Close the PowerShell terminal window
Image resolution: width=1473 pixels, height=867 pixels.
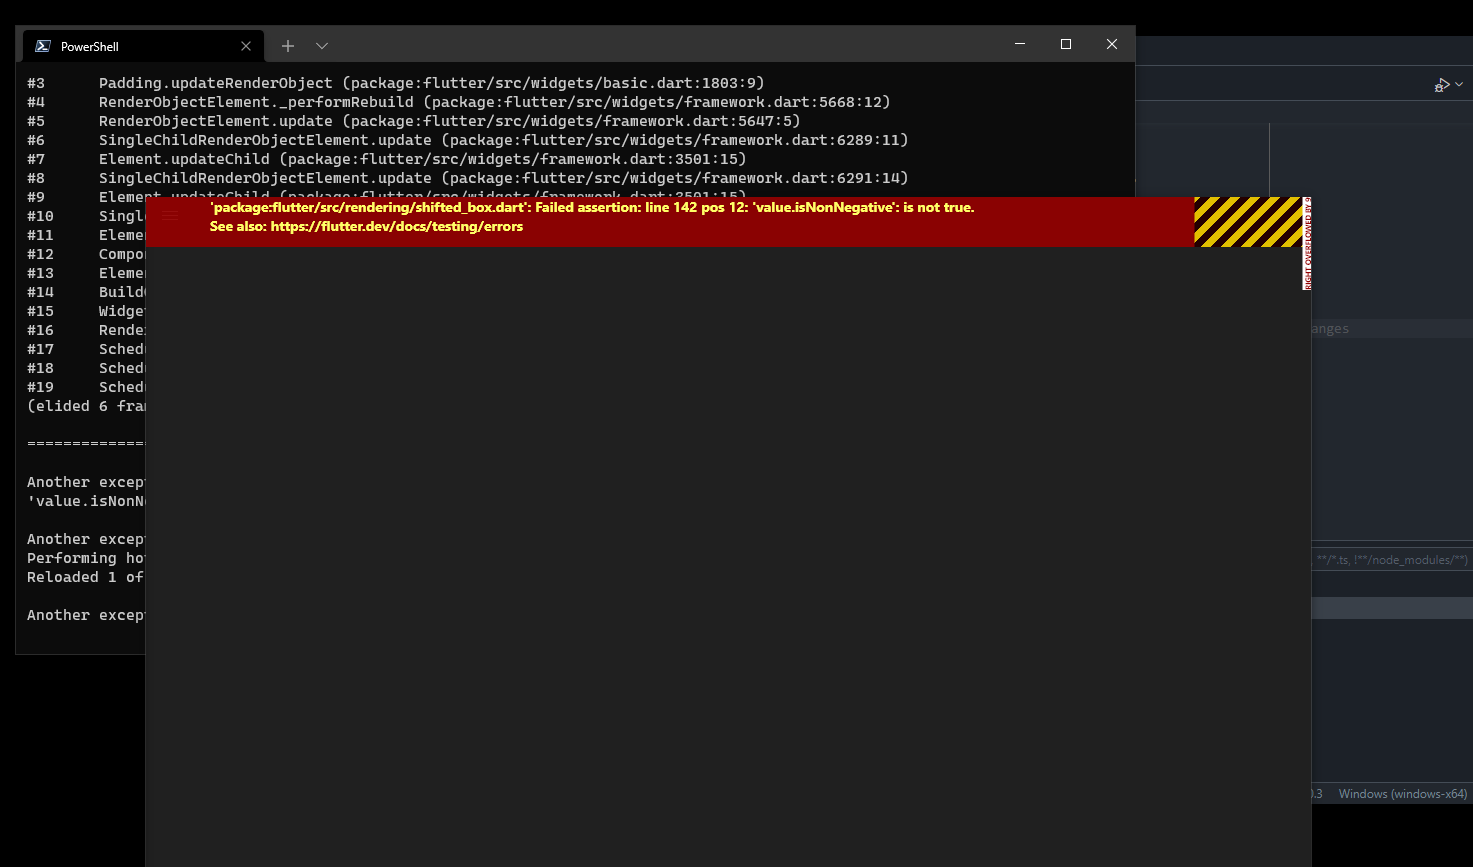[1112, 44]
